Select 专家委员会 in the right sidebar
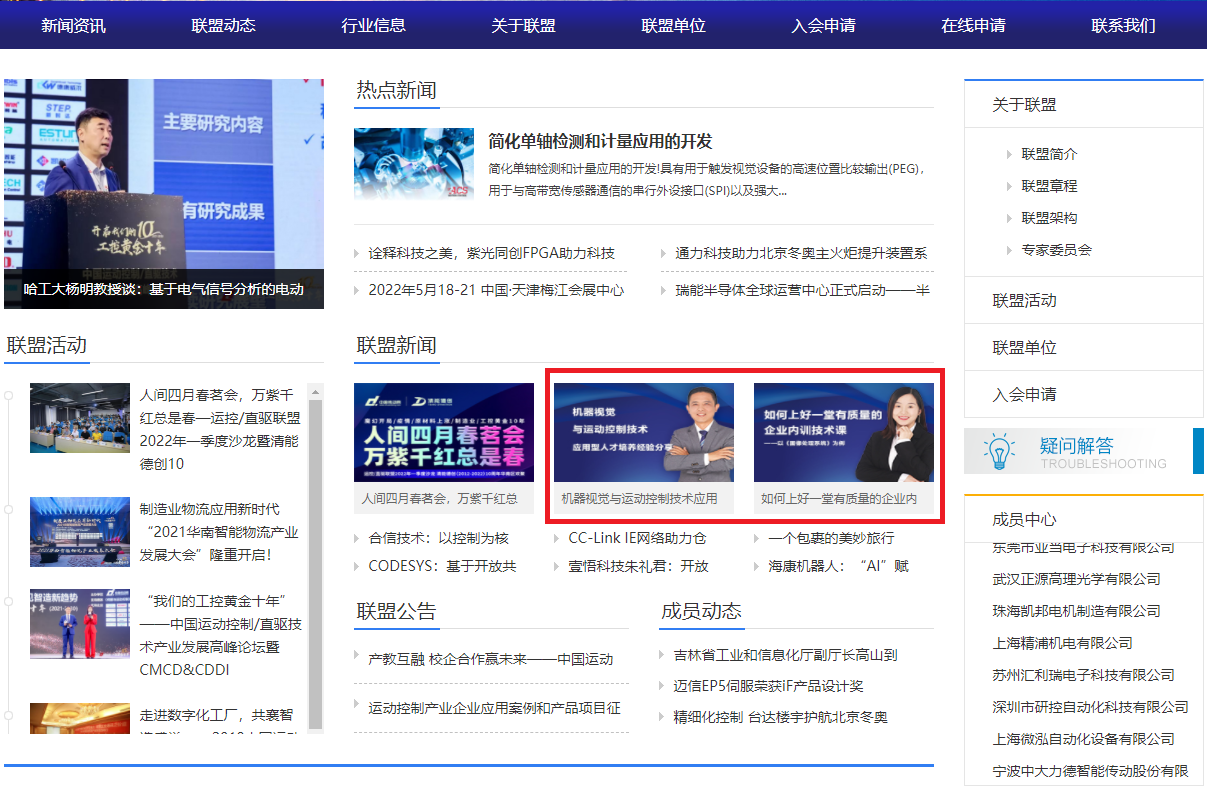 tap(1056, 250)
